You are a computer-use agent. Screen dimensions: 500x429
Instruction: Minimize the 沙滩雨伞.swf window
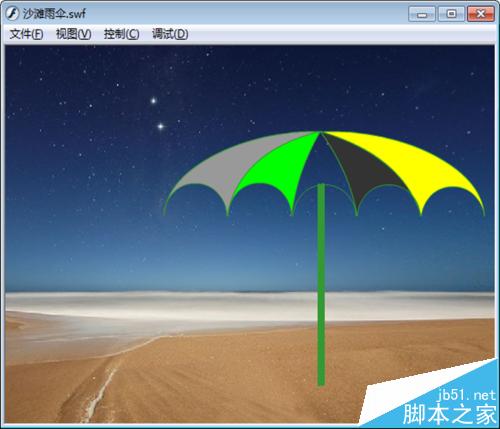(422, 14)
